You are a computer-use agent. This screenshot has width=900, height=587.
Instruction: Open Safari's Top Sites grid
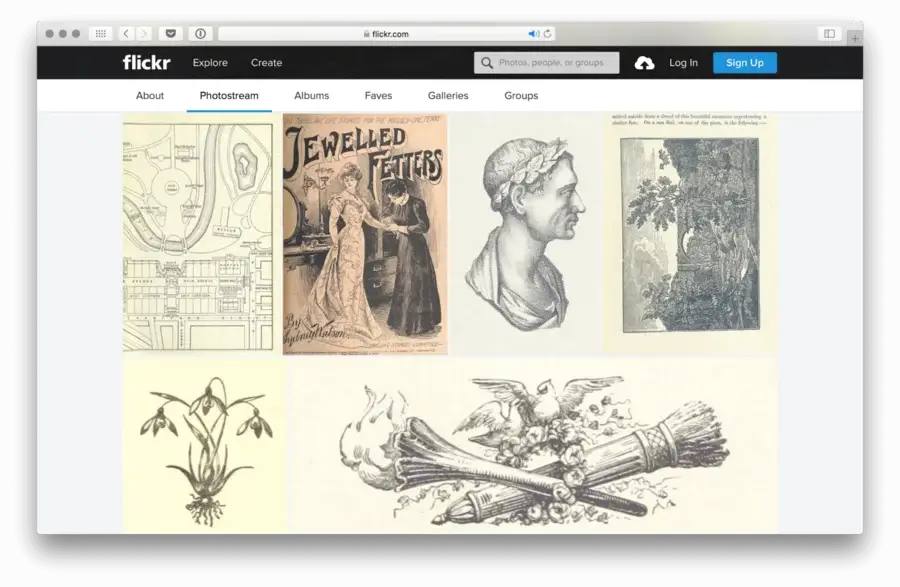point(100,34)
